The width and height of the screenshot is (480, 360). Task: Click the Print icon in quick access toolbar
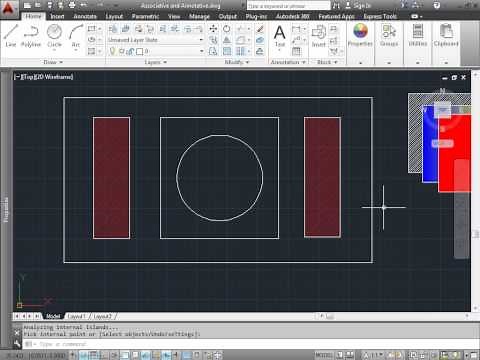(x=72, y=5)
